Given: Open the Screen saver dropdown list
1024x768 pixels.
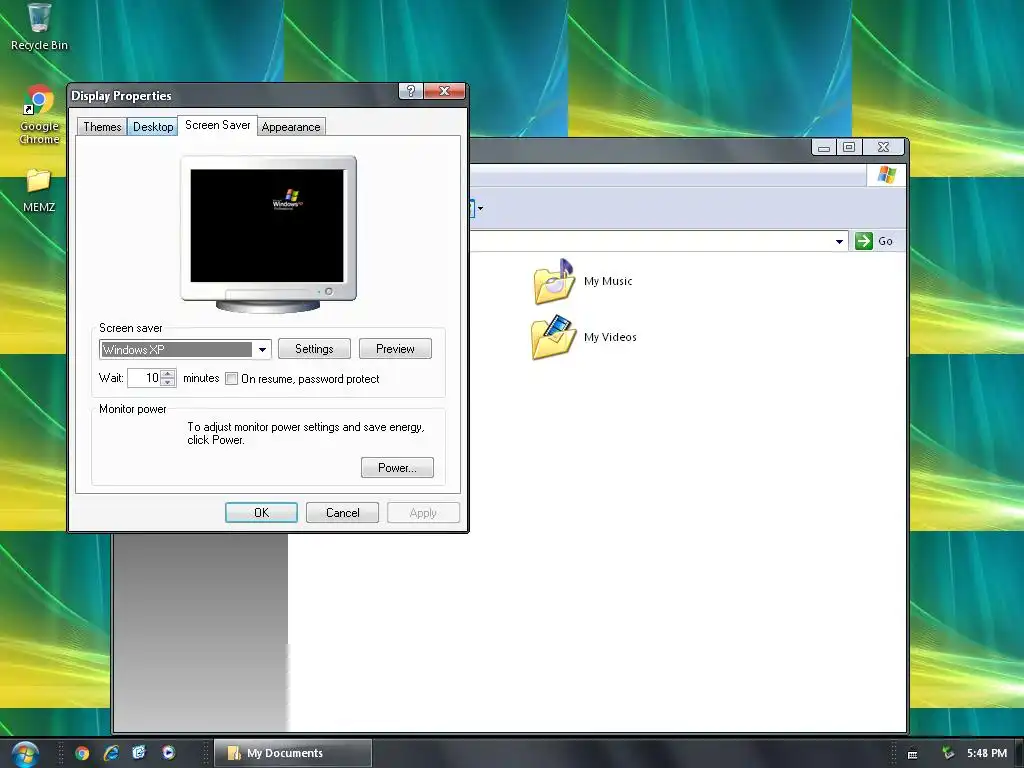Looking at the screenshot, I should (x=262, y=349).
